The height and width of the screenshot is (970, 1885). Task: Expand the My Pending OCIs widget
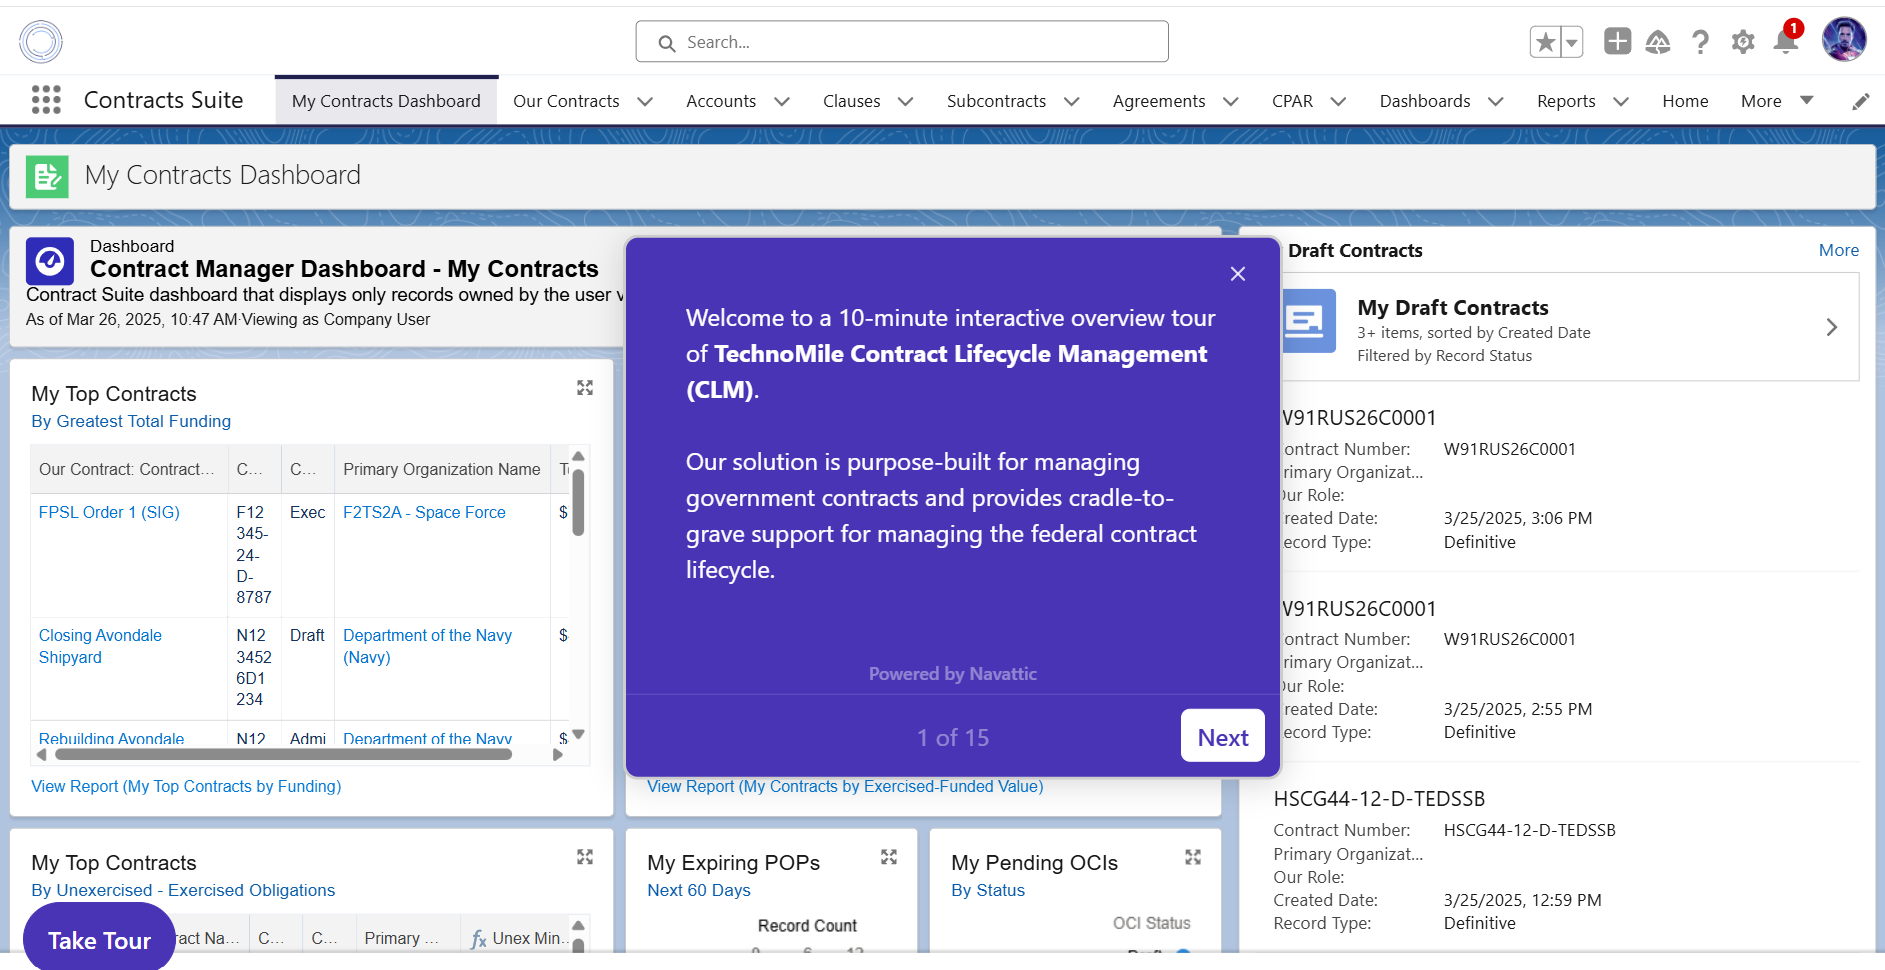point(1193,857)
